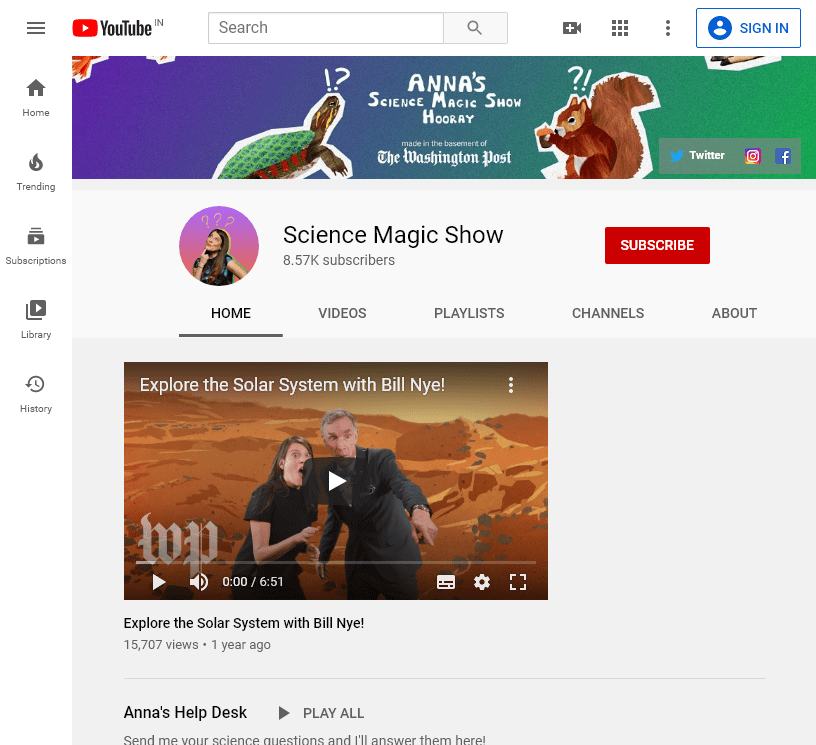Select the HOME channel tab
The height and width of the screenshot is (745, 816).
pos(231,313)
